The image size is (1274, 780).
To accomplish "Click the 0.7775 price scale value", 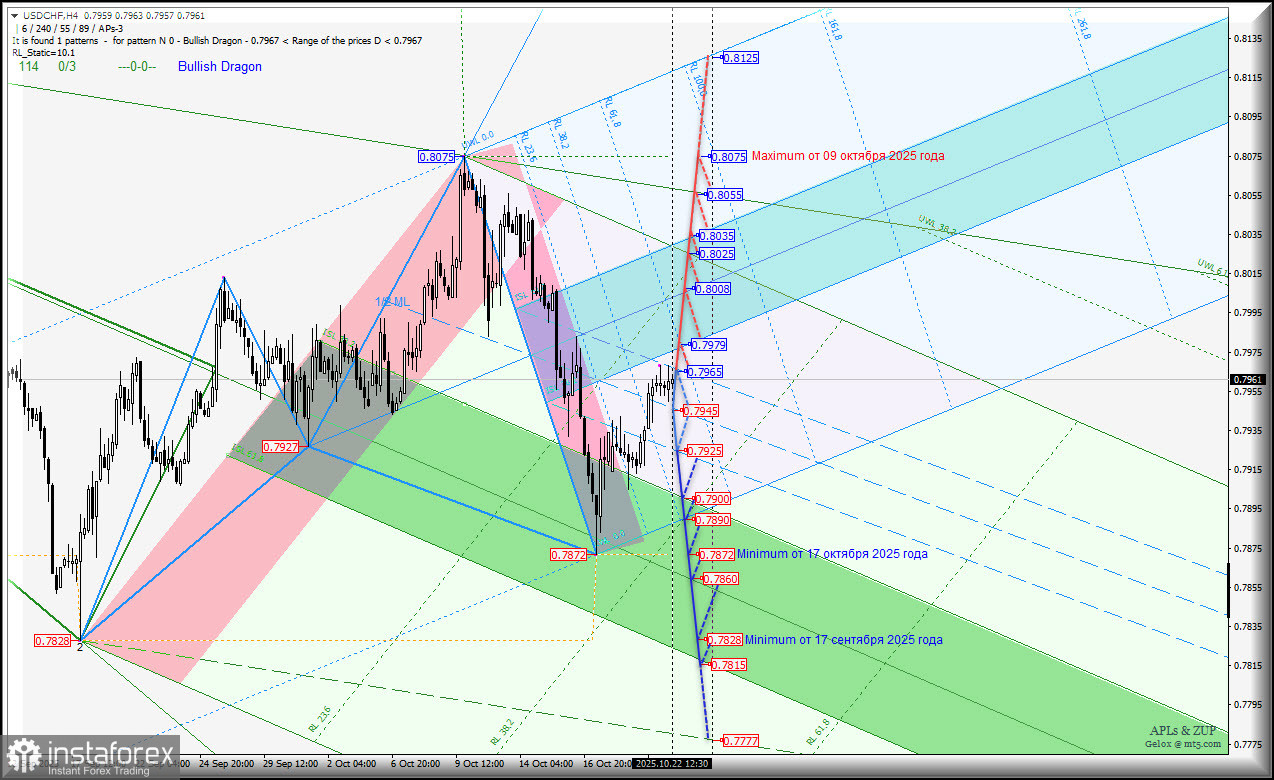I will click(1246, 745).
